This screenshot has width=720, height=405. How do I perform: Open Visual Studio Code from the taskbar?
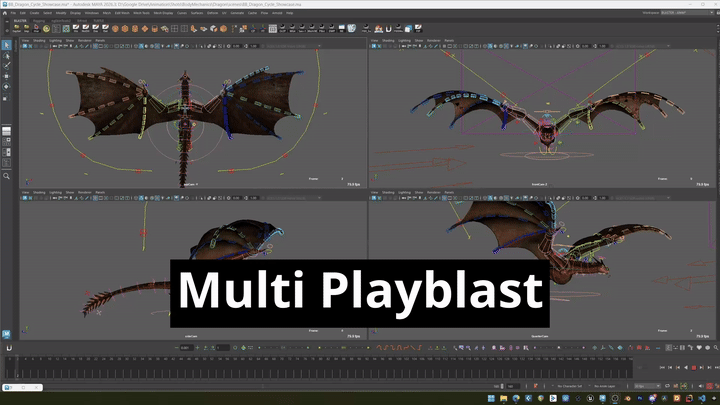[x=702, y=398]
